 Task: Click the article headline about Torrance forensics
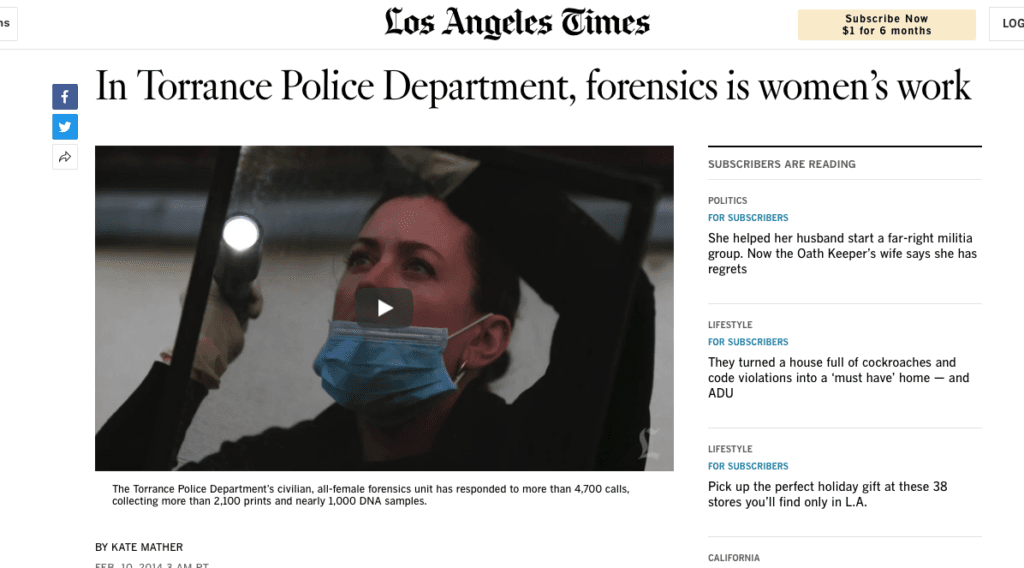[x=533, y=87]
